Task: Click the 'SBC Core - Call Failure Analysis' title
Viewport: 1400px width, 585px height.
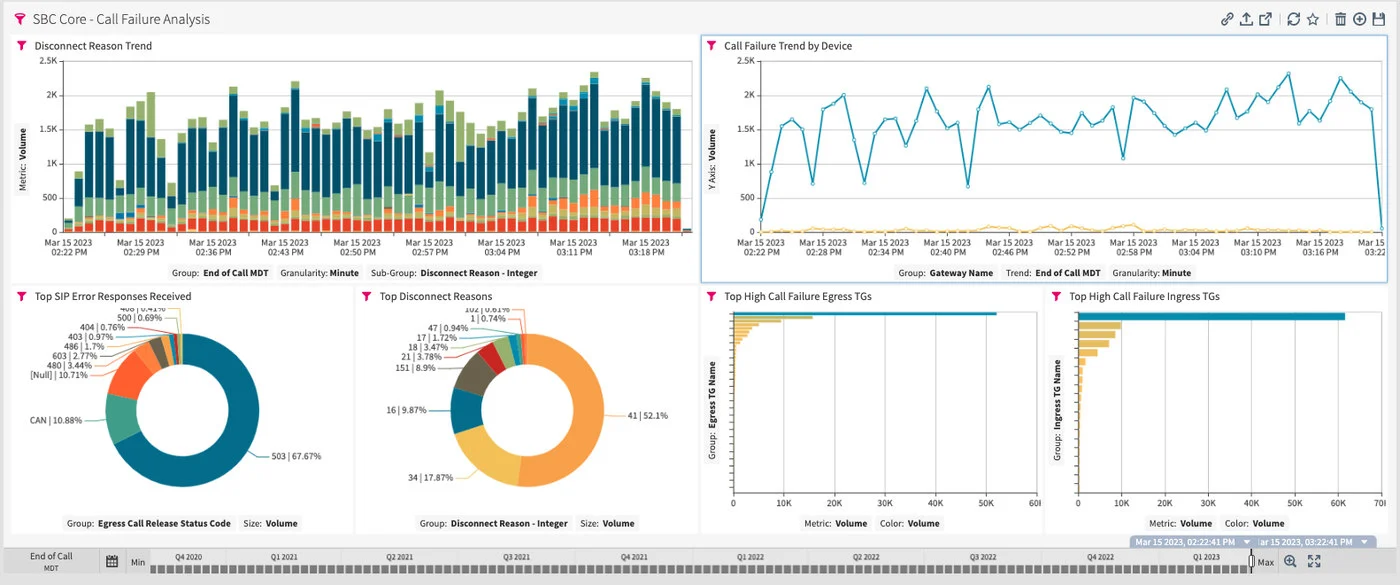Action: [x=121, y=19]
